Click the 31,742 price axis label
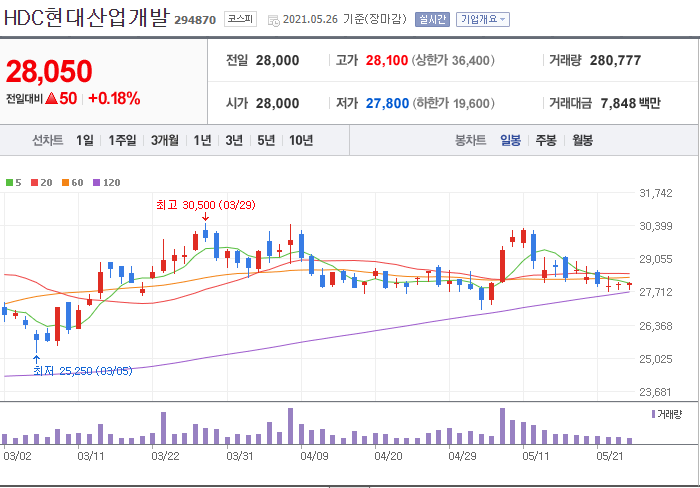Viewport: 700px width, 488px height. coord(656,193)
